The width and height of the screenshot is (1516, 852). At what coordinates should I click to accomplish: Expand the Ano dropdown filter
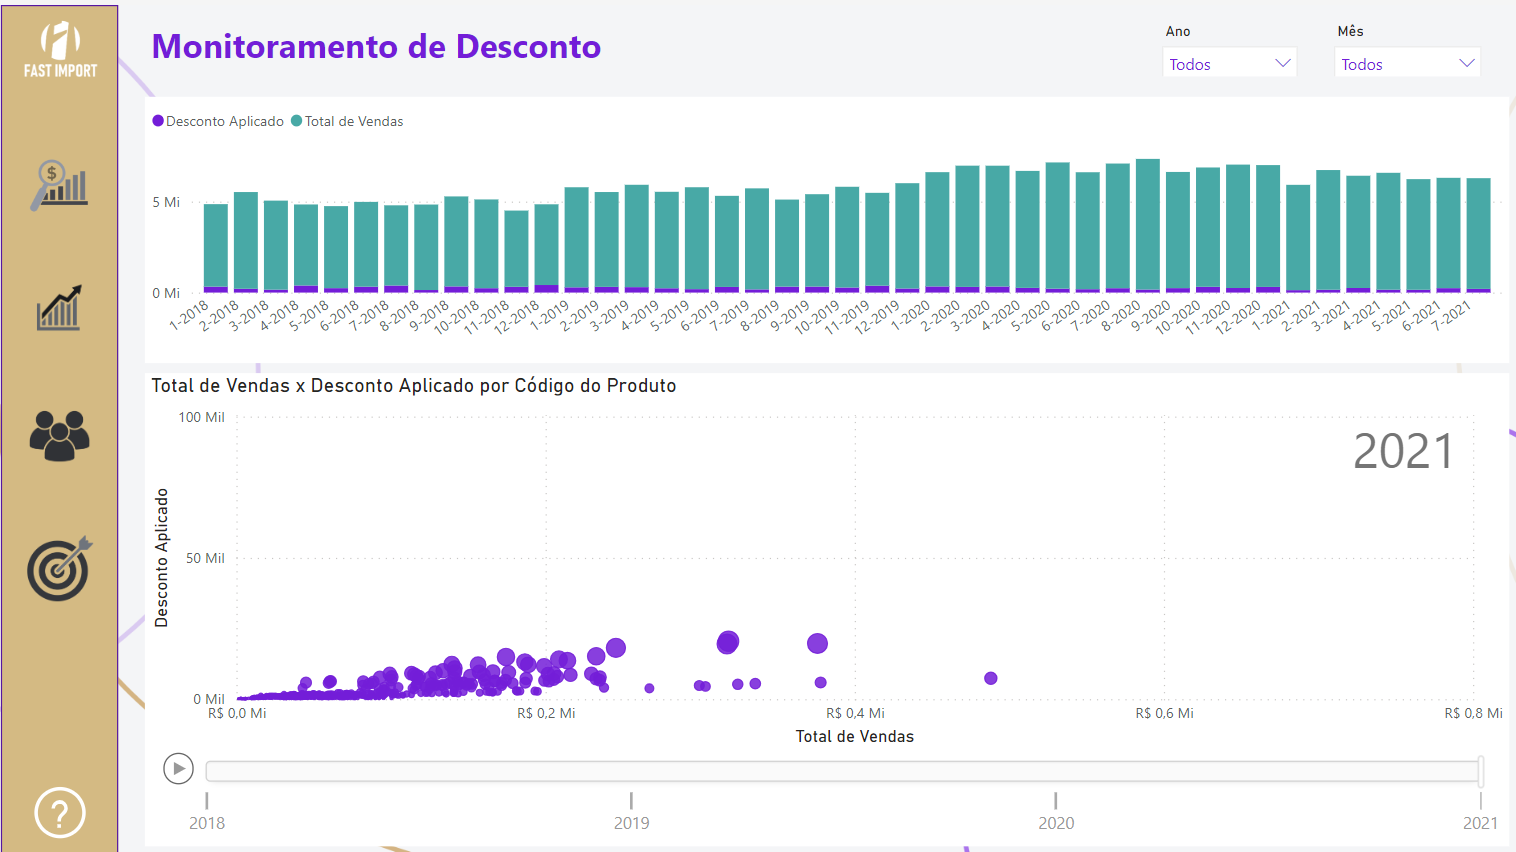(1230, 64)
